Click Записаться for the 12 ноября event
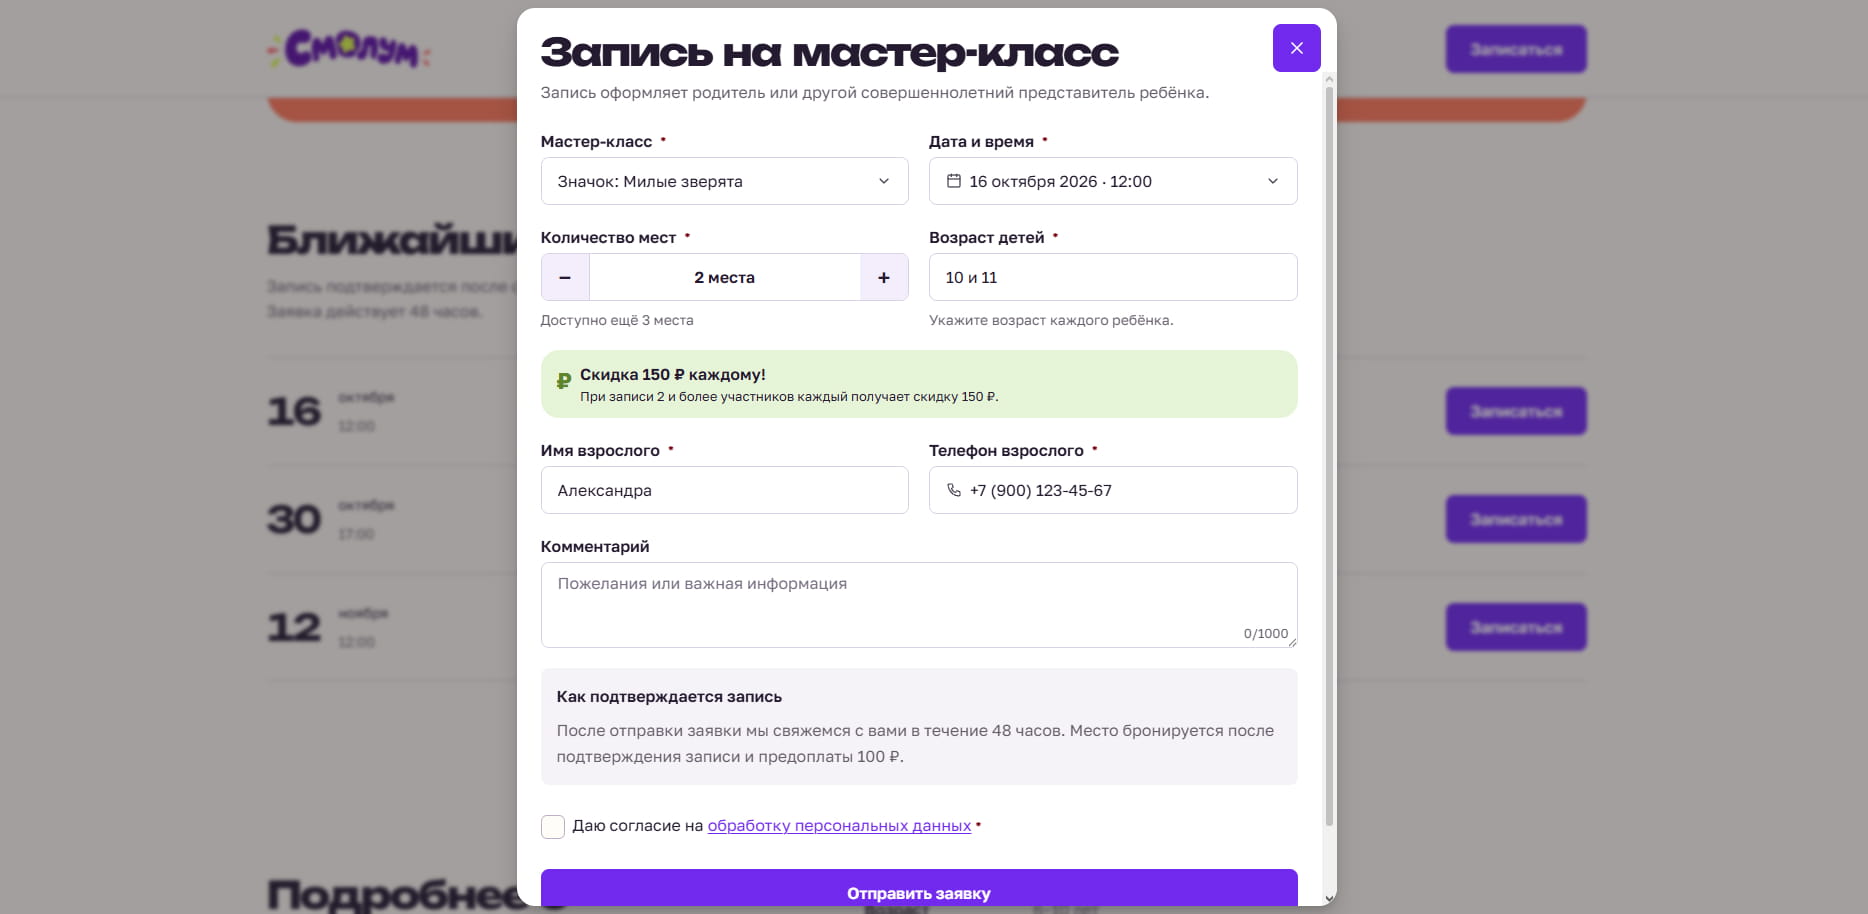The height and width of the screenshot is (914, 1868). (x=1516, y=627)
